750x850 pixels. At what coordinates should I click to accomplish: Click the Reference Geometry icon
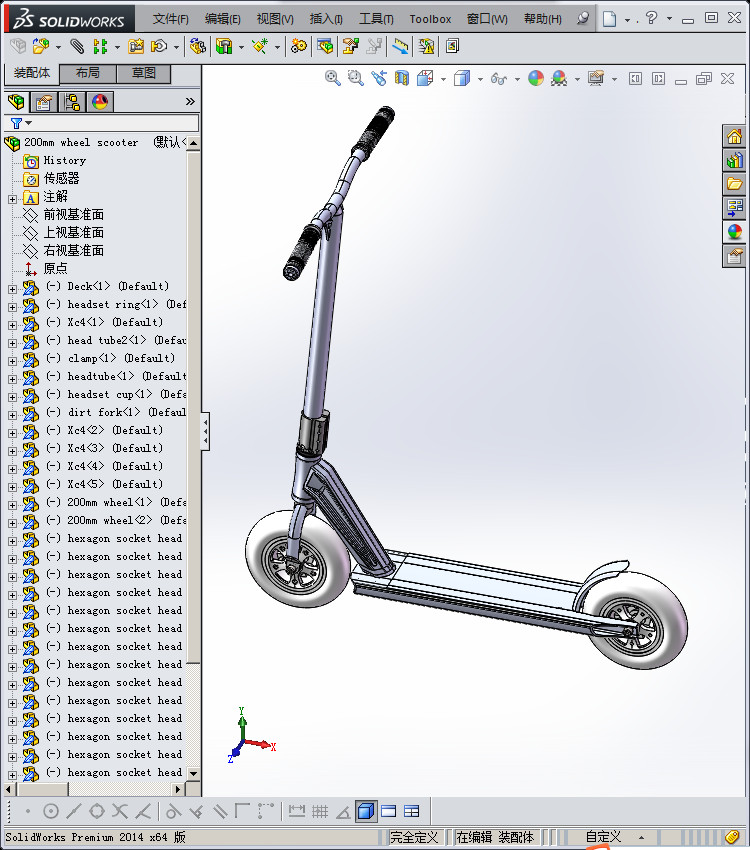tap(260, 47)
